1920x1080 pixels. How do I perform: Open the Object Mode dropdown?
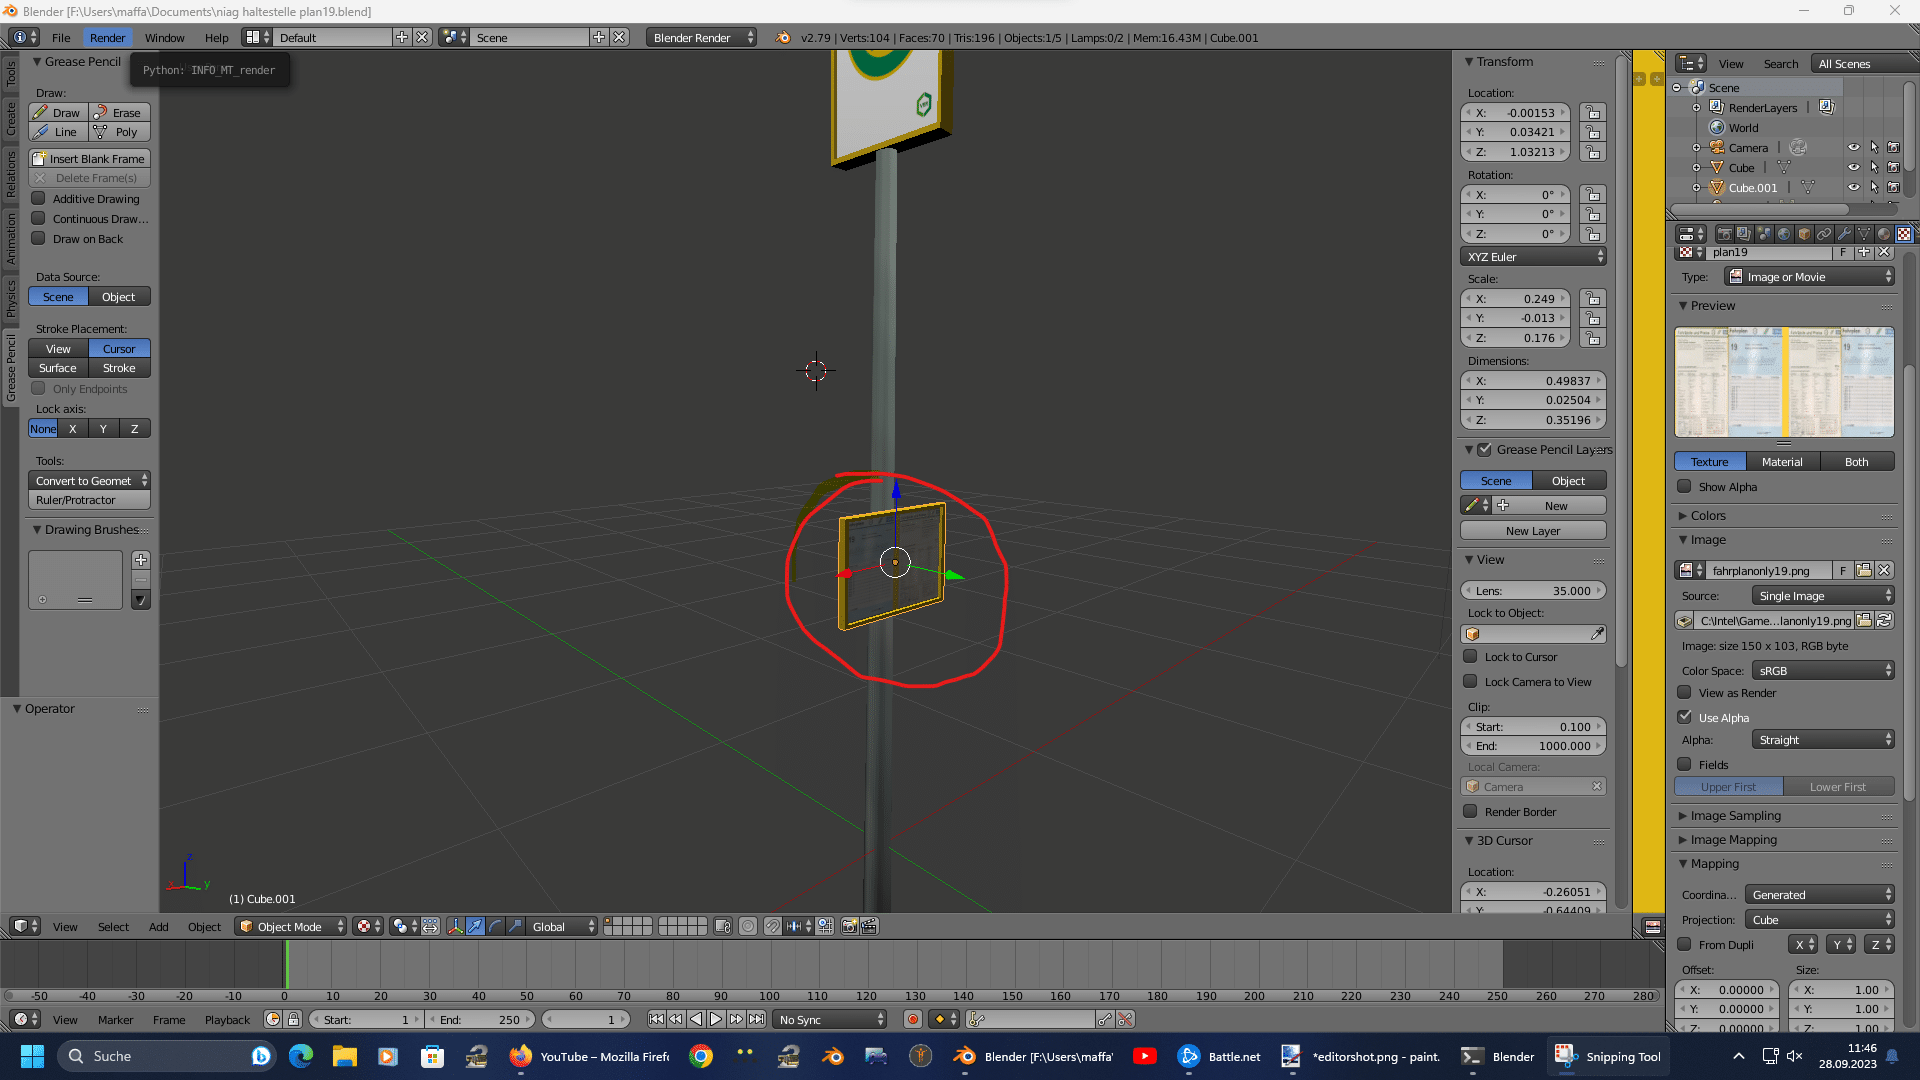coord(291,926)
